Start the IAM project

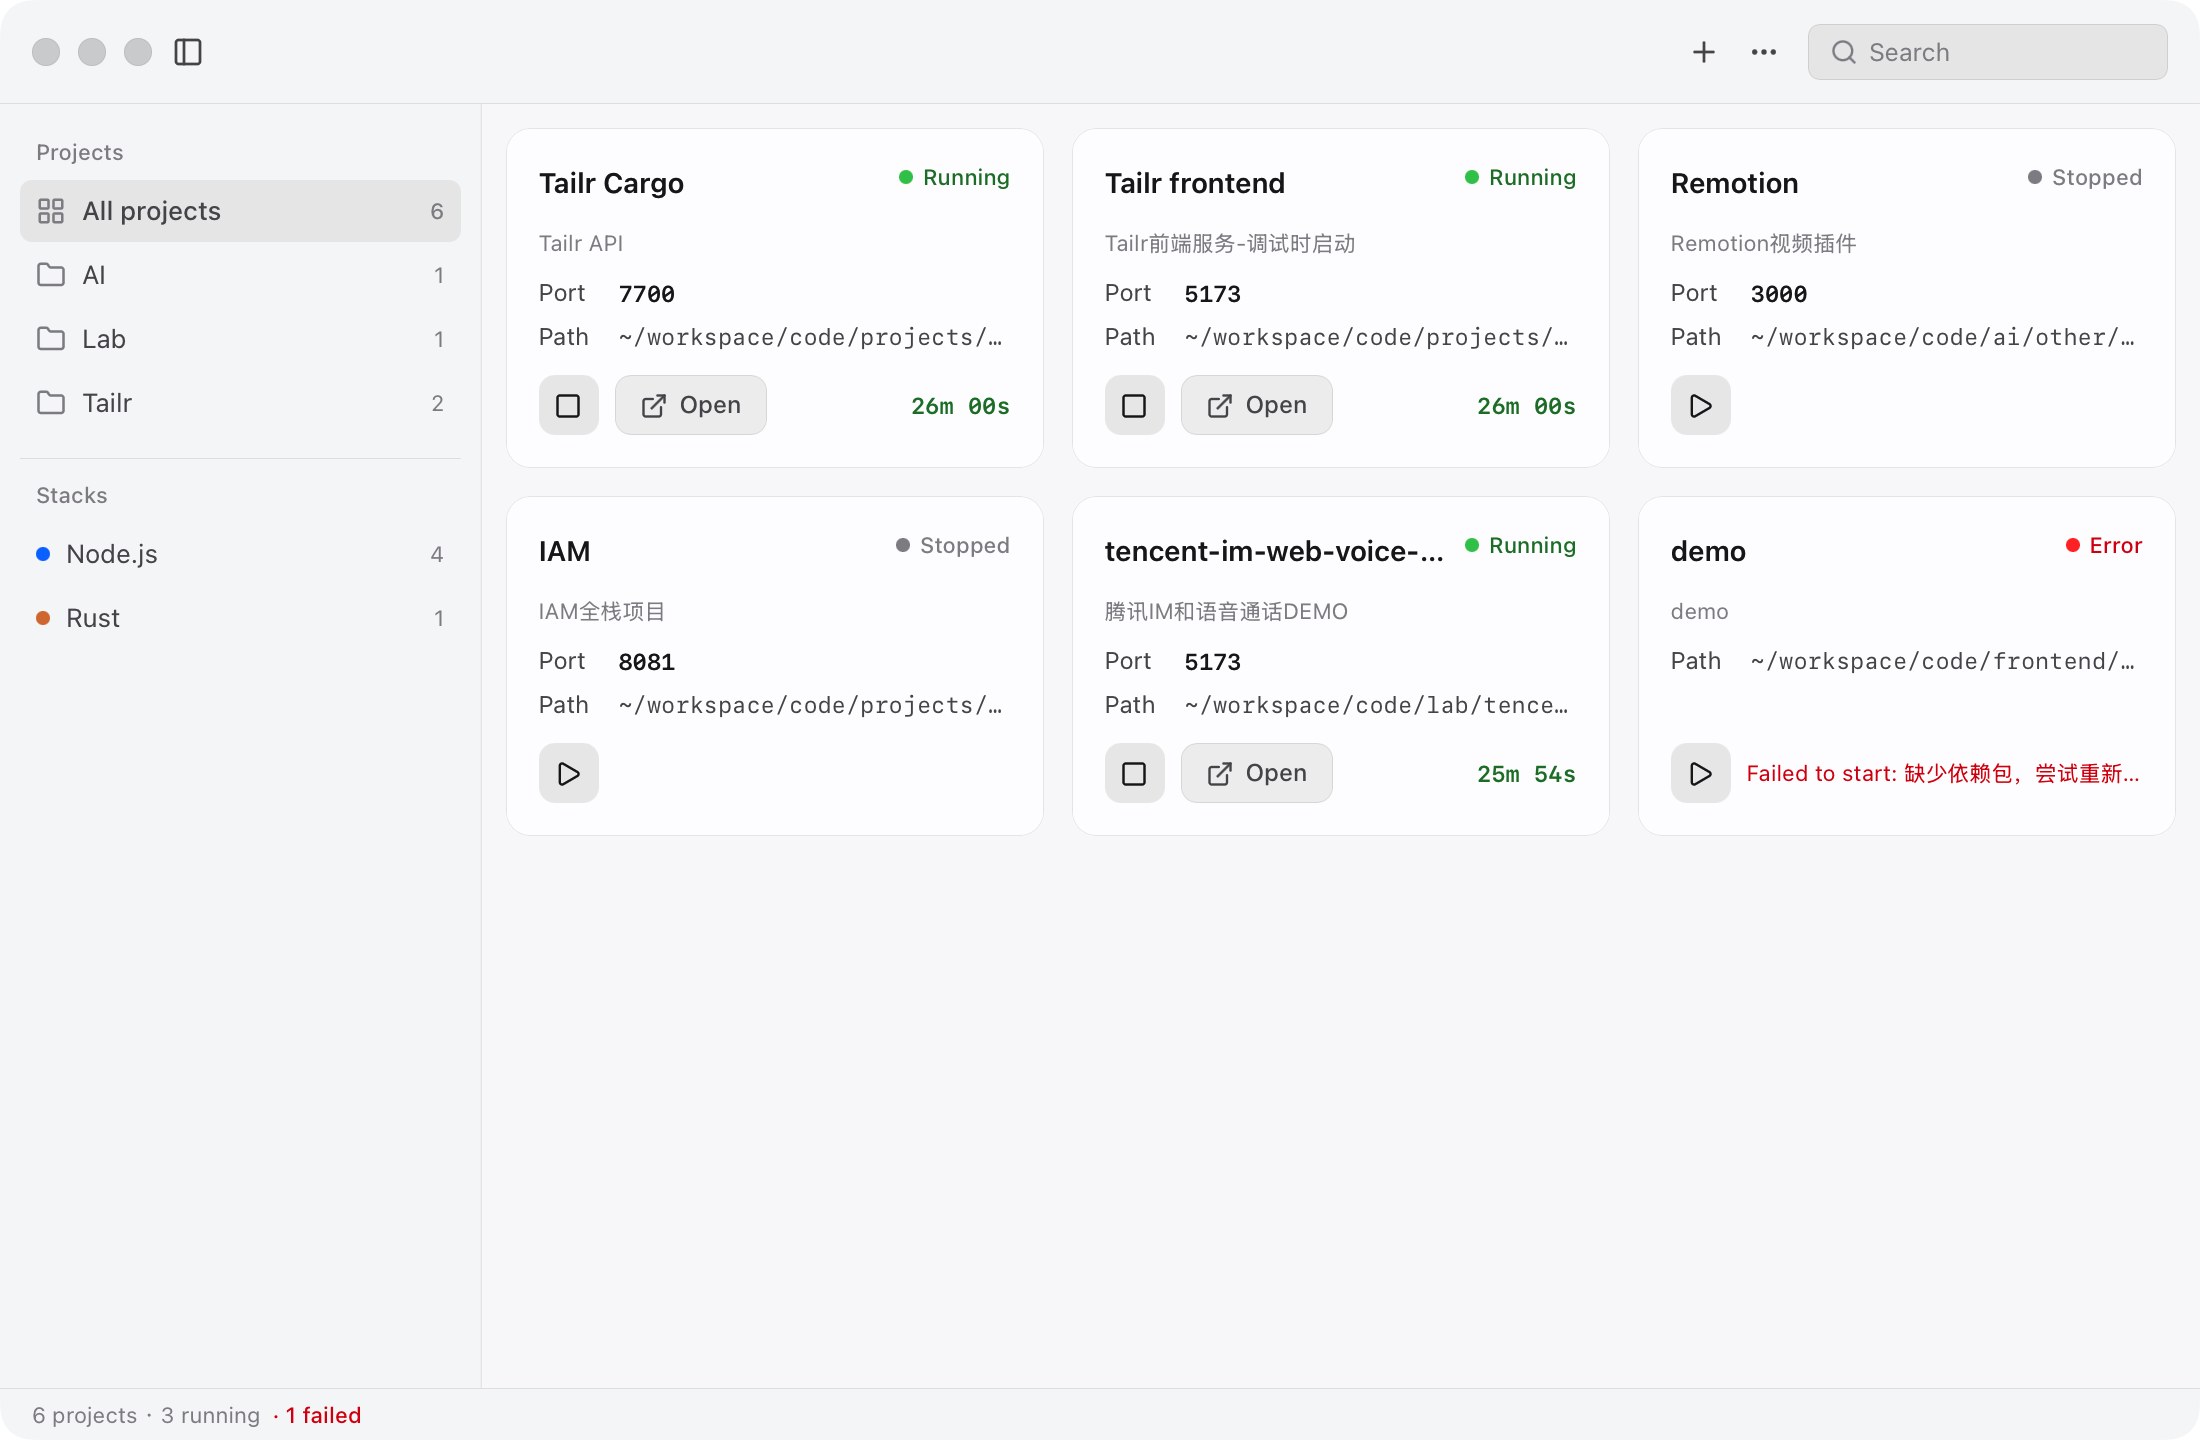tap(568, 773)
